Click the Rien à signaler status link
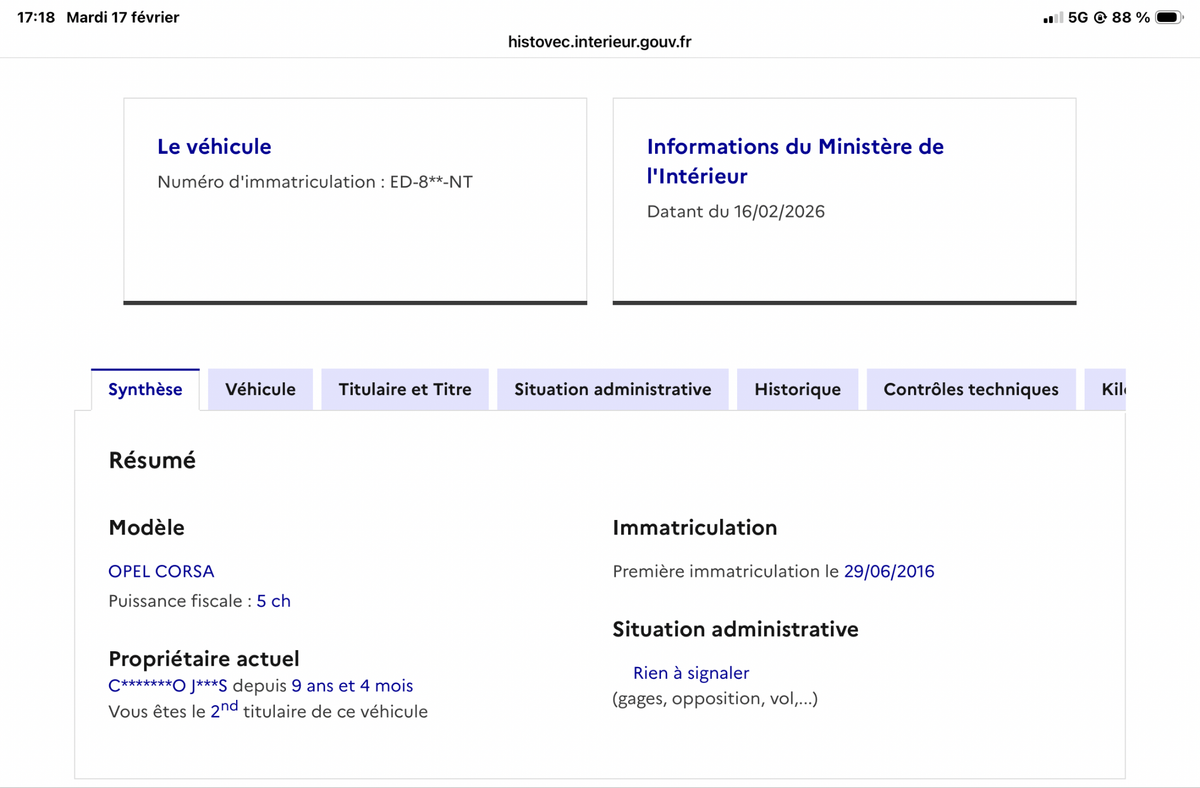Viewport: 1200px width, 788px height. tap(690, 673)
